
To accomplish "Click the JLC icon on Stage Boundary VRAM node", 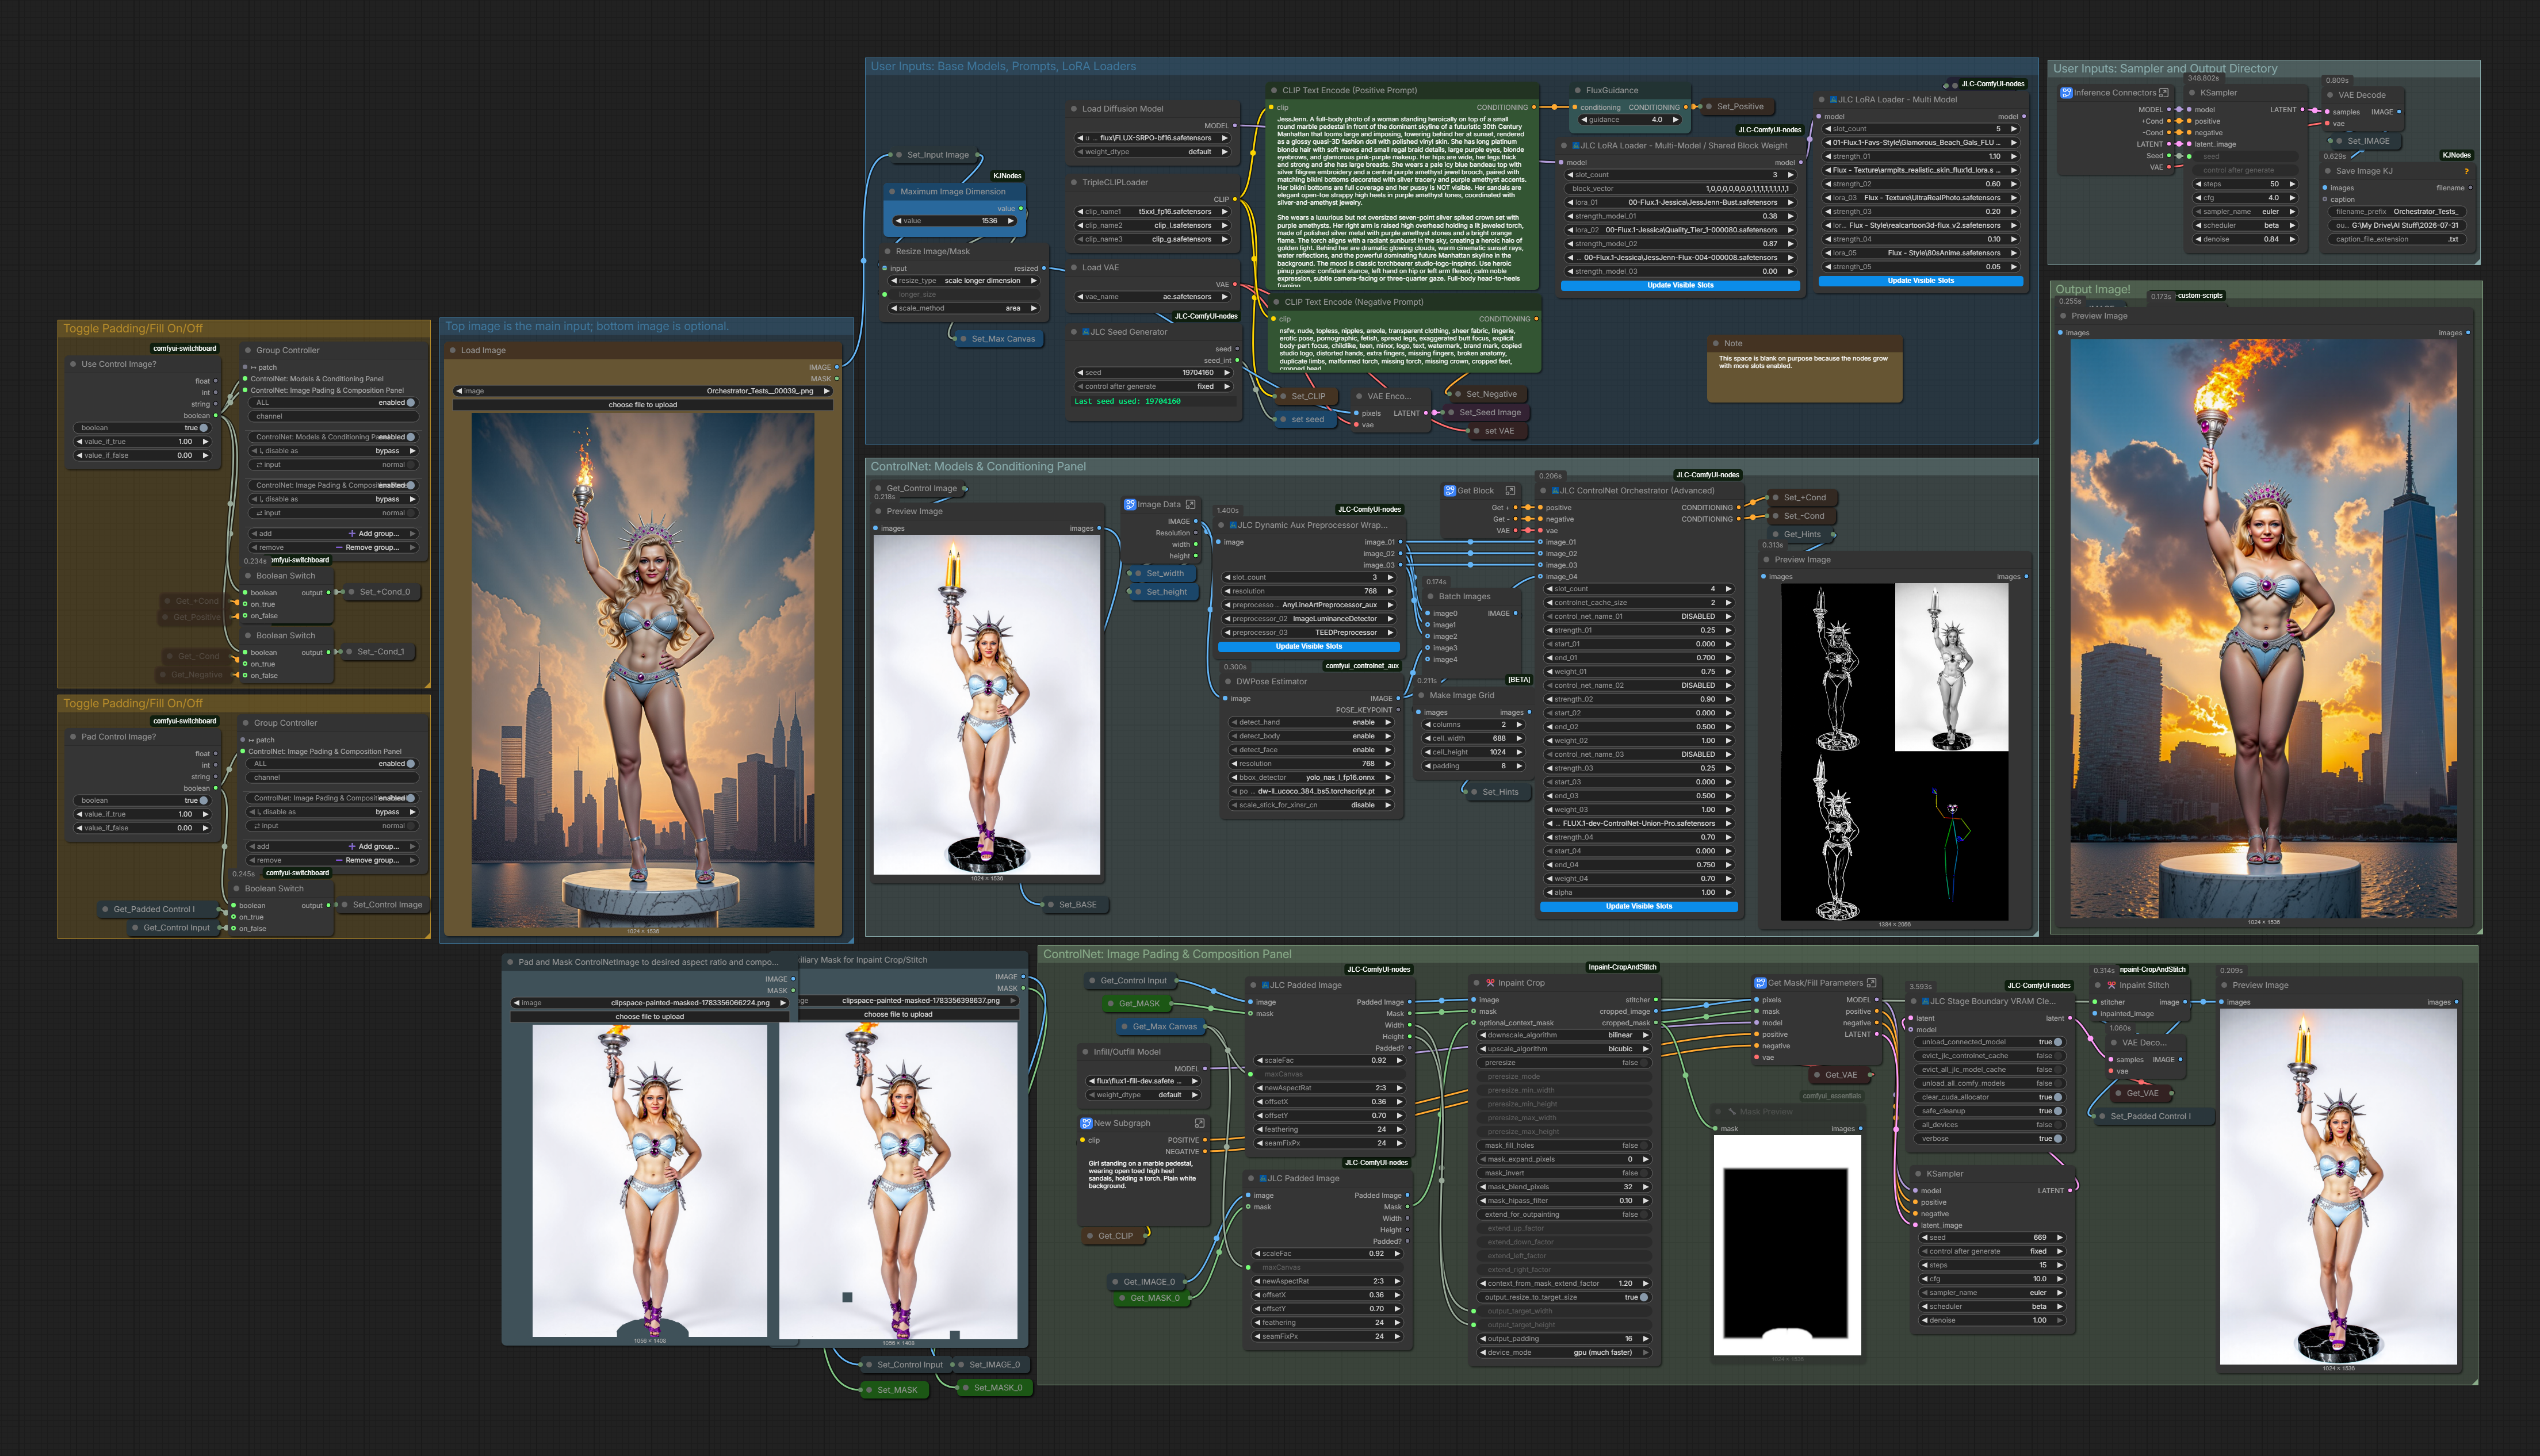I will click(1925, 1001).
